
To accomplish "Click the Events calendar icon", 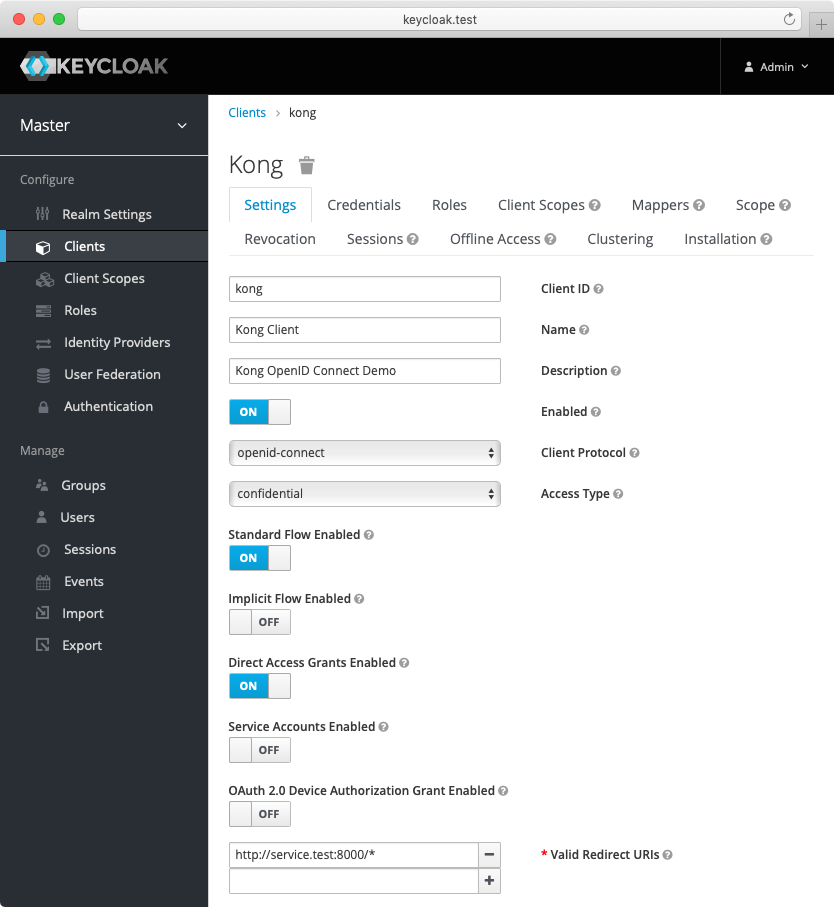I will (43, 582).
